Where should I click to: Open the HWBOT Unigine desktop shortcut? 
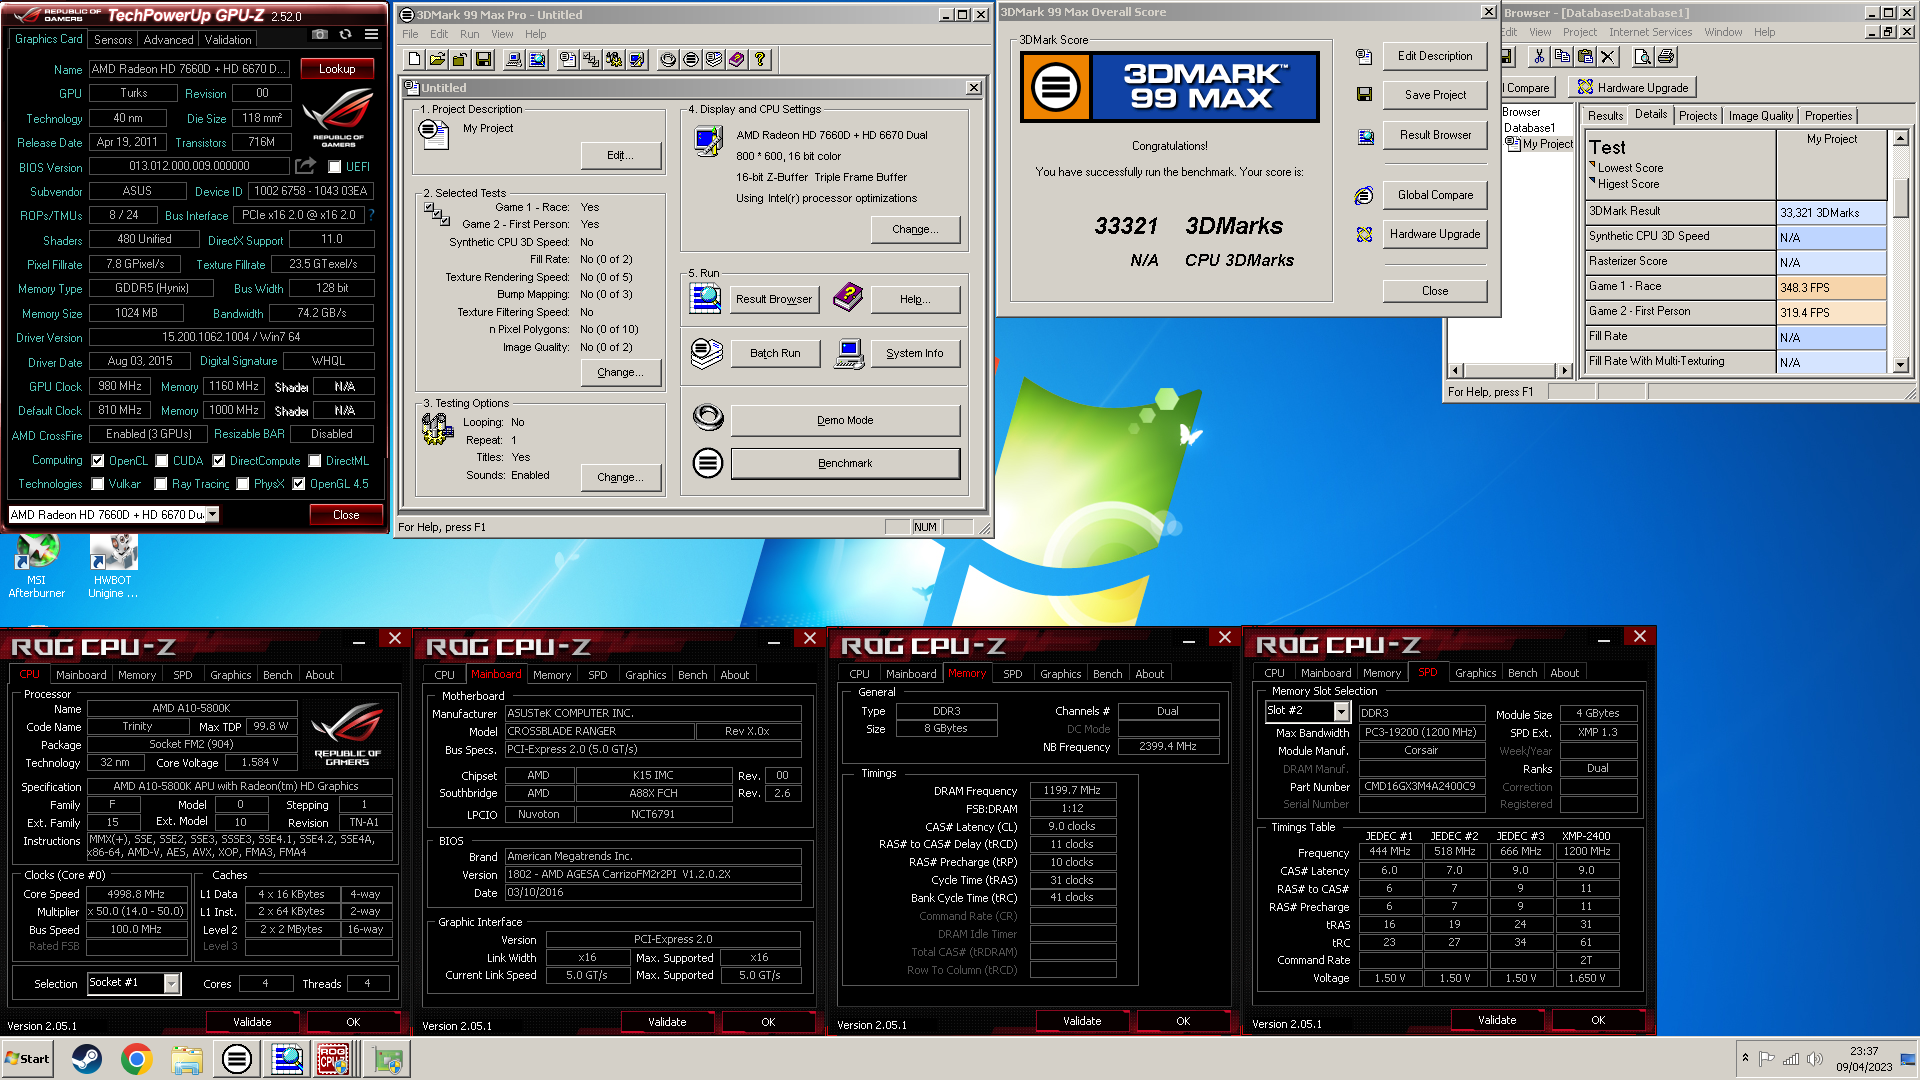[x=113, y=566]
